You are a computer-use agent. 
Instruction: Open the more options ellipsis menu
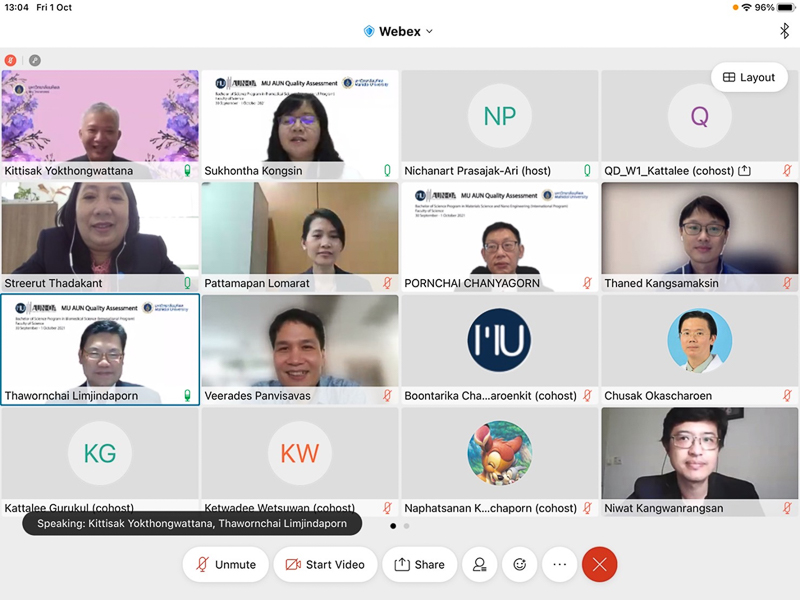[x=560, y=564]
